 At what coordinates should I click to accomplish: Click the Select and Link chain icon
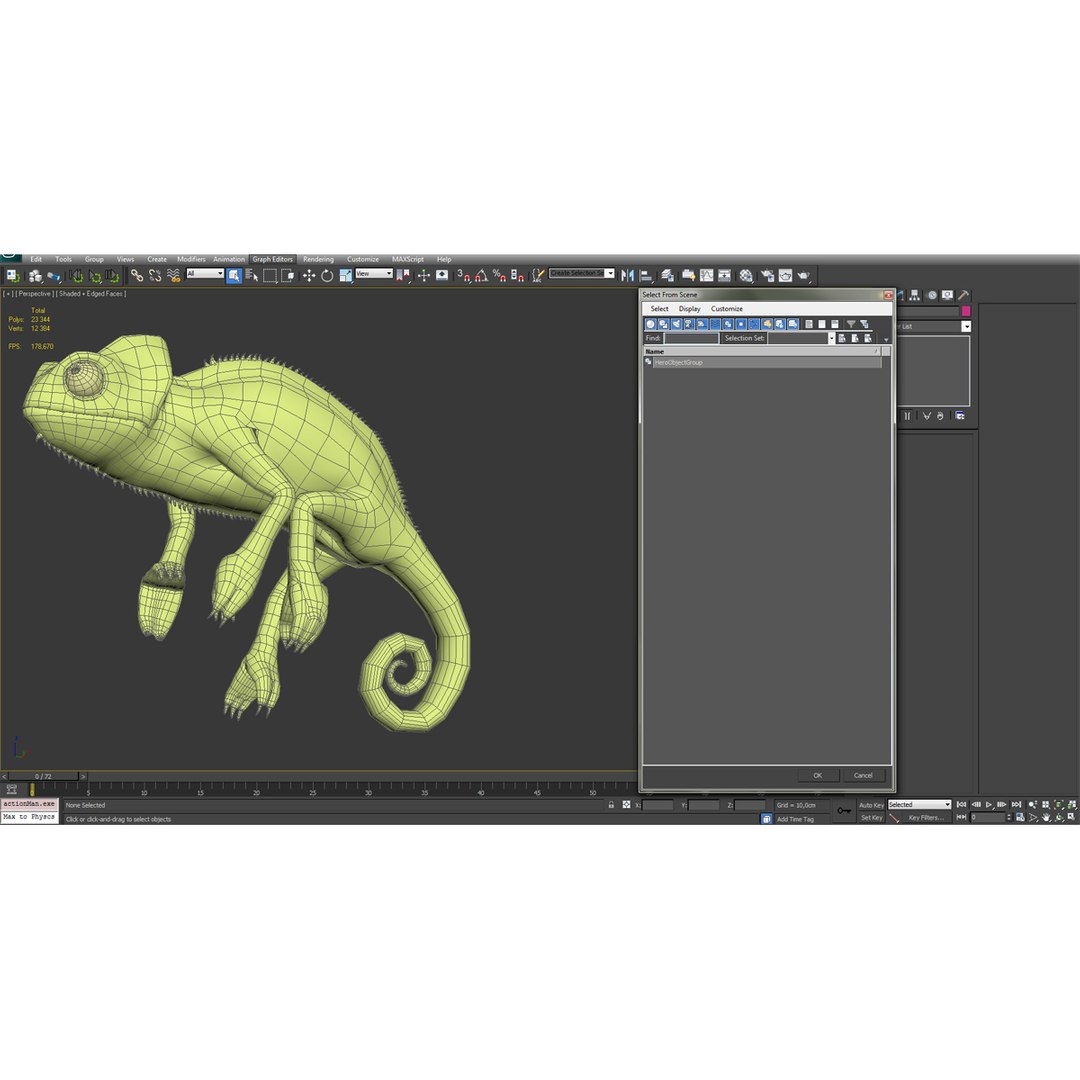point(137,276)
